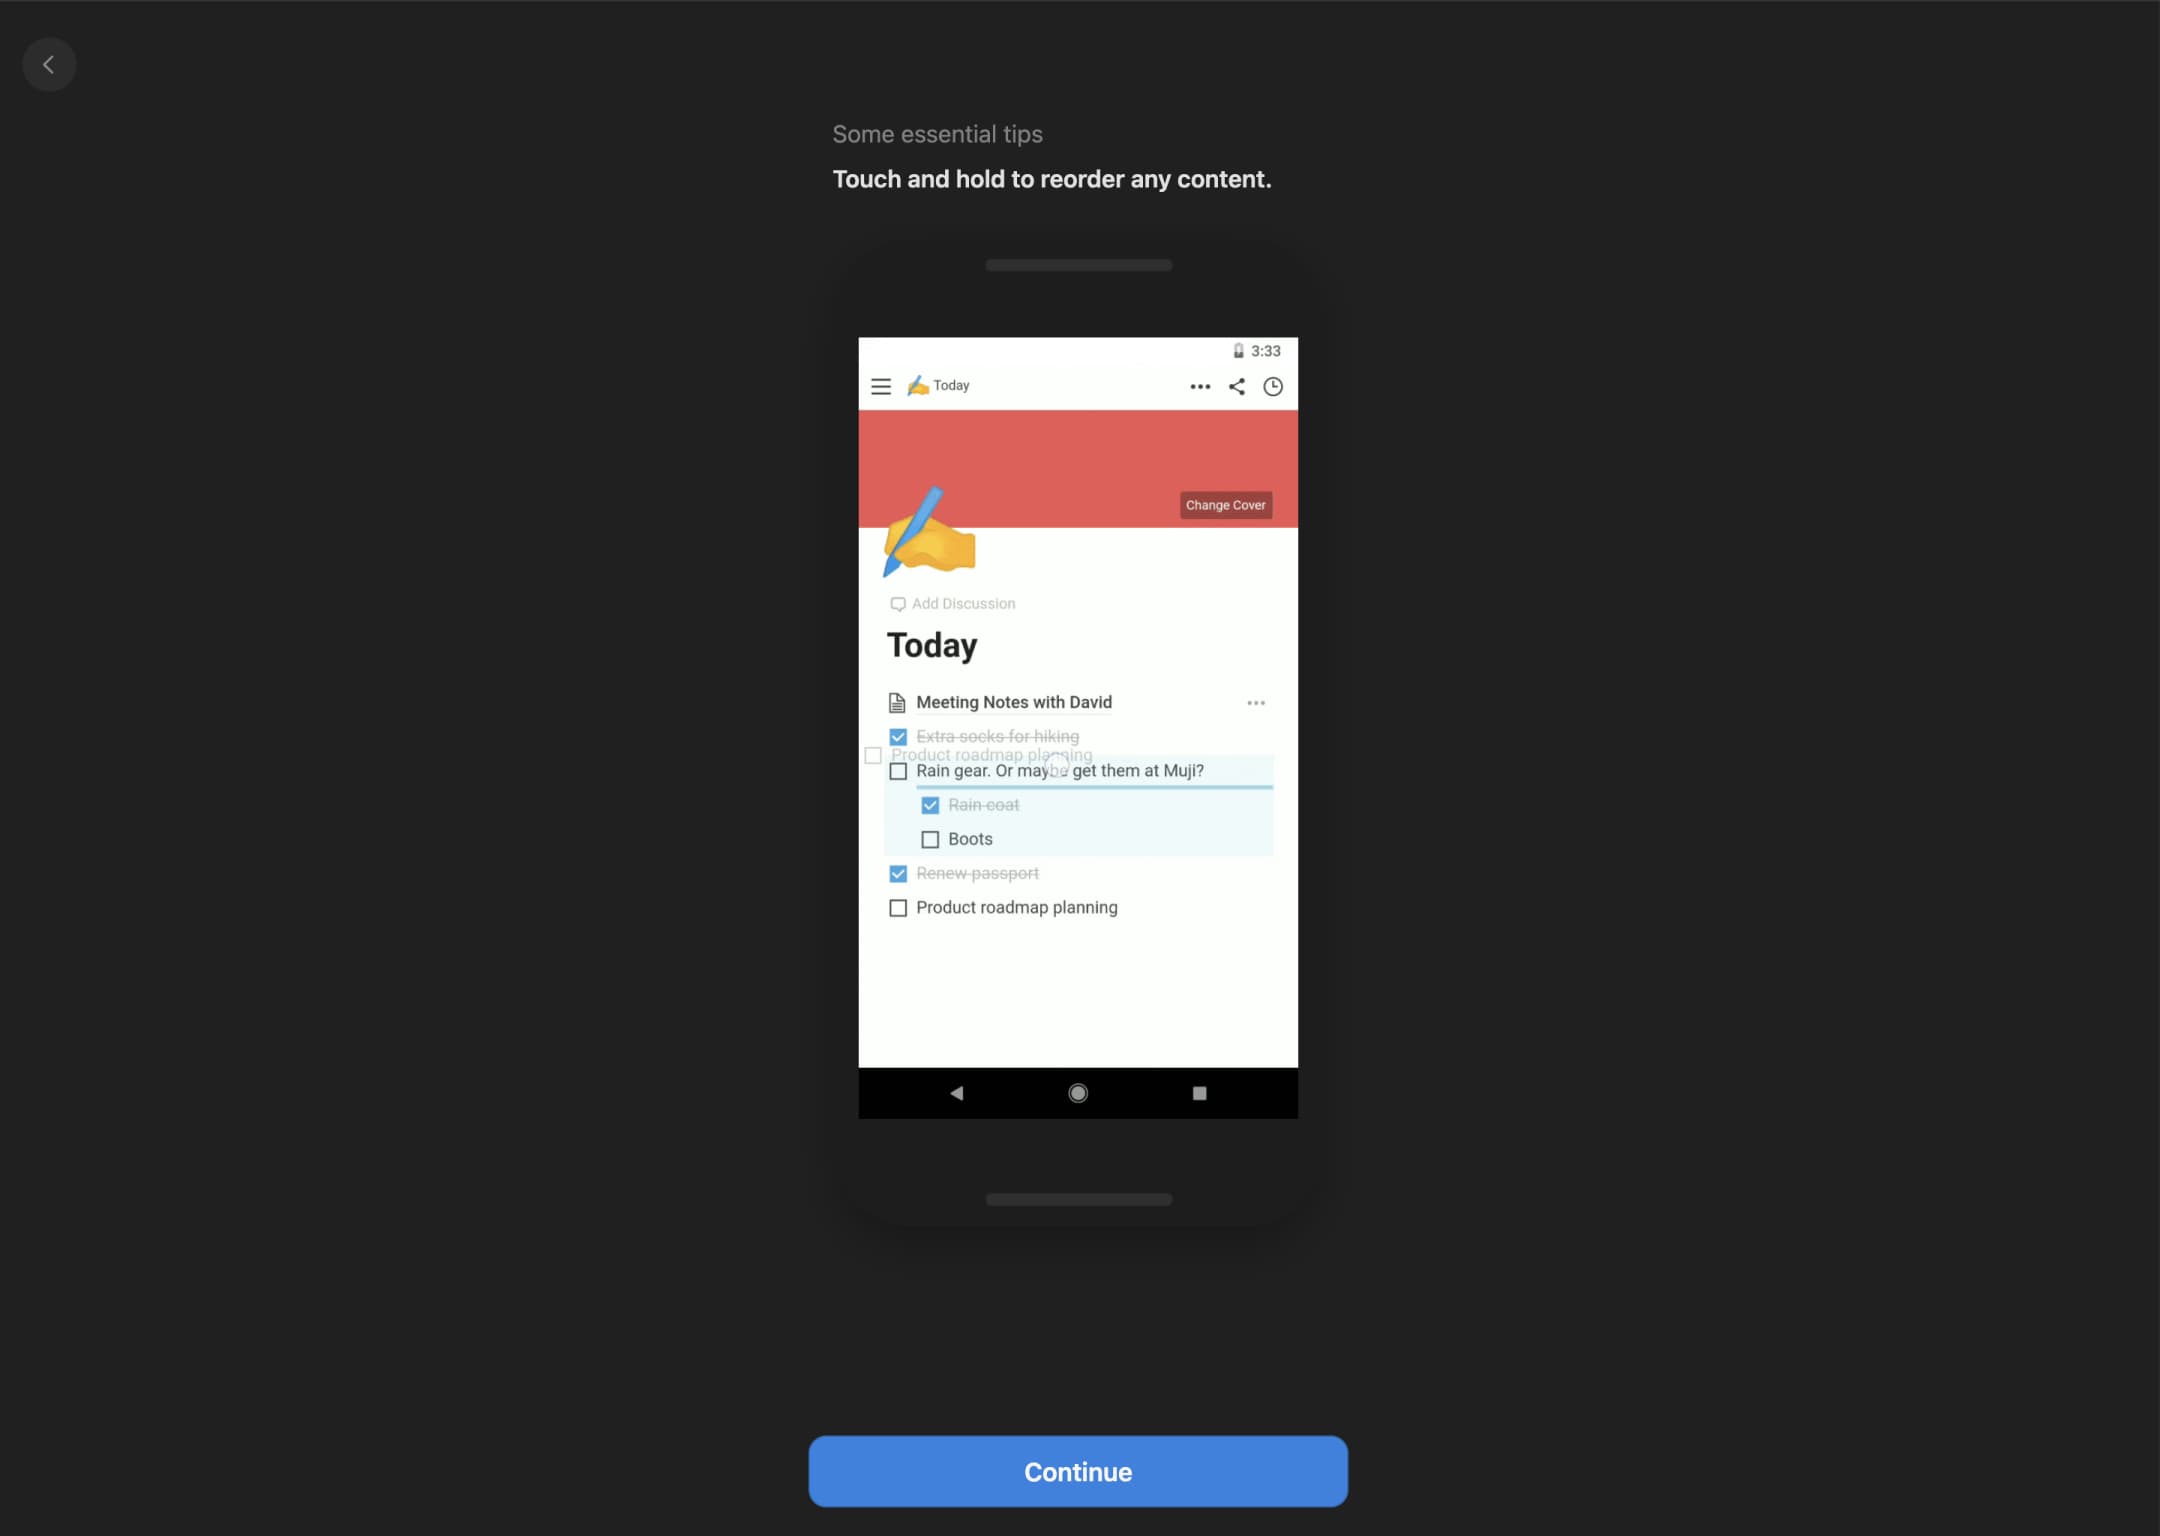
Task: Toggle the Rain-coat checked checkbox
Action: coord(929,805)
